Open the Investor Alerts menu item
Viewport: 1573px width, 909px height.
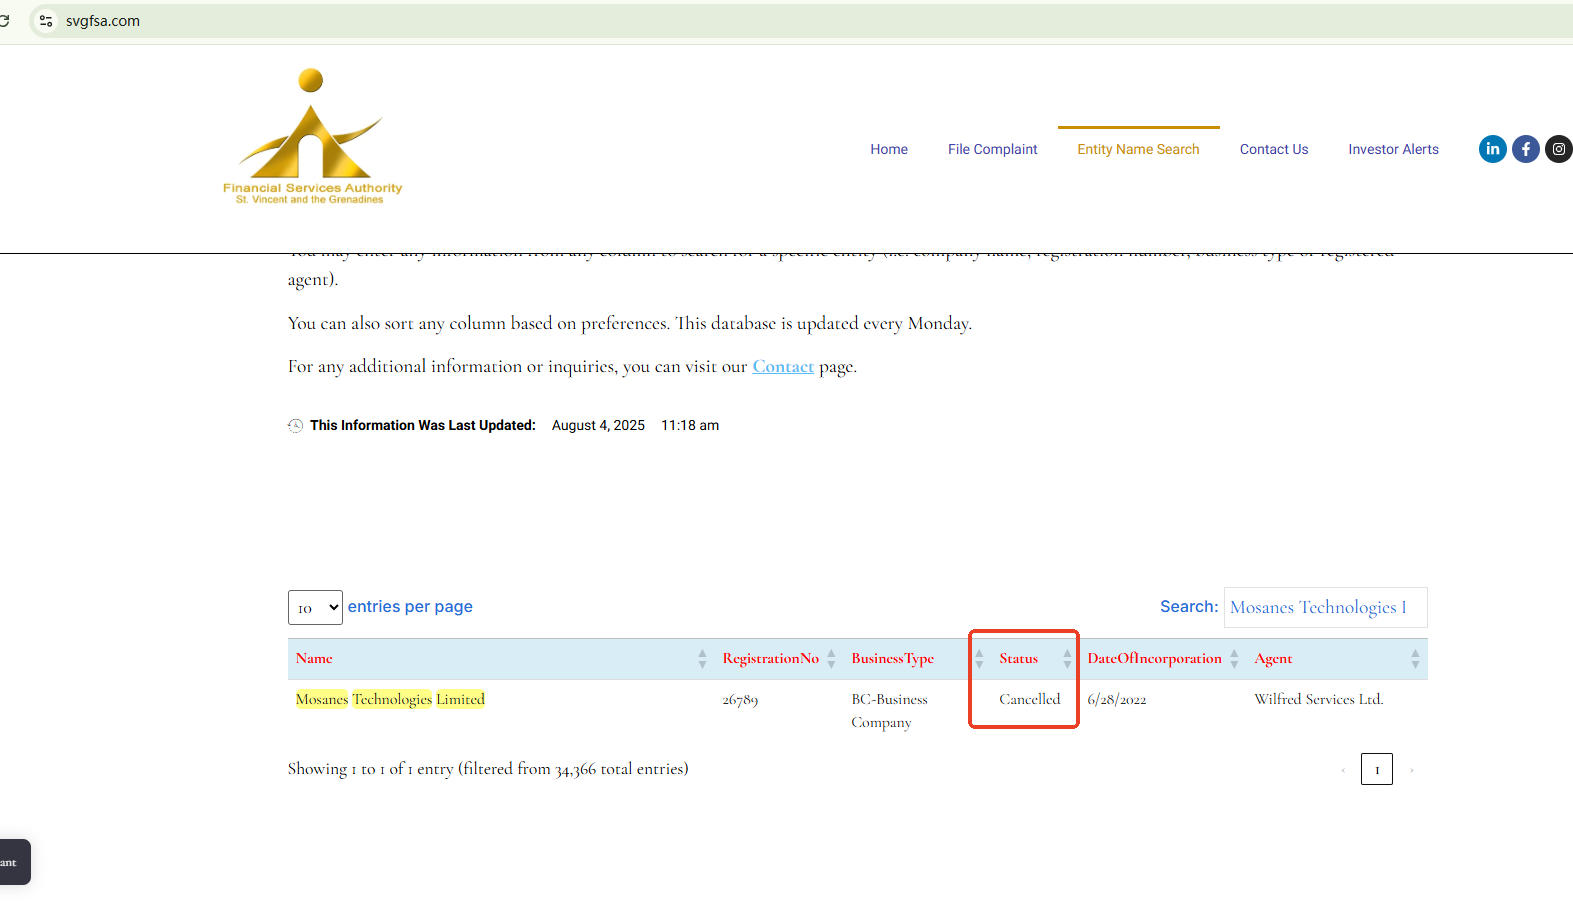(1393, 149)
